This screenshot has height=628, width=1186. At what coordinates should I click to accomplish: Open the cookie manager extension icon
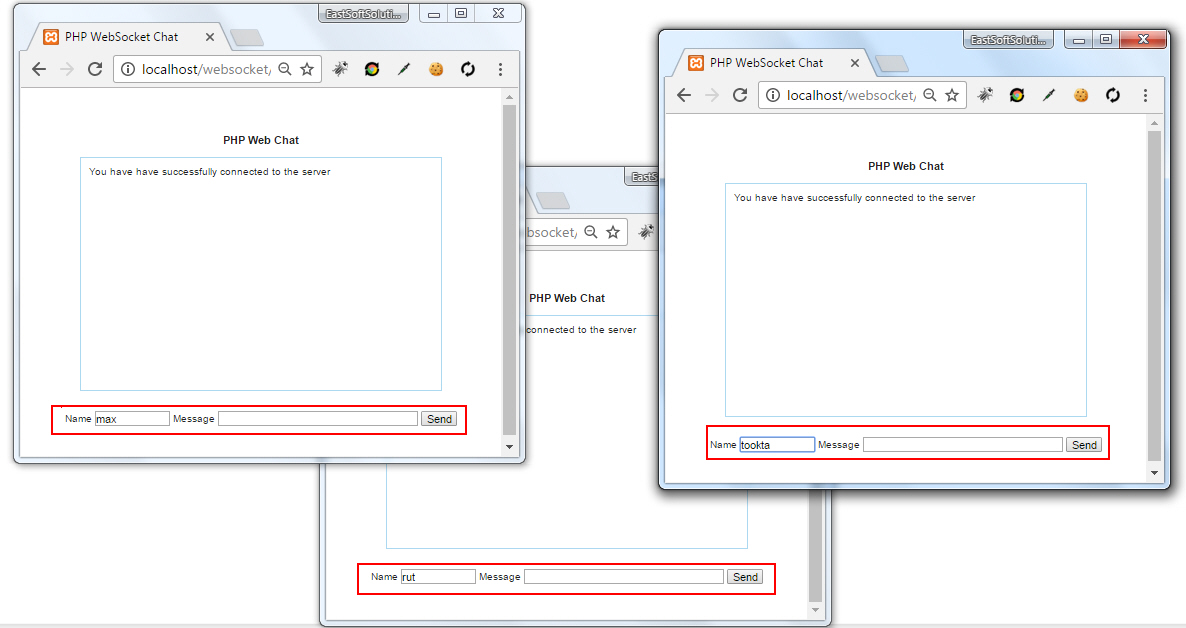click(x=436, y=68)
